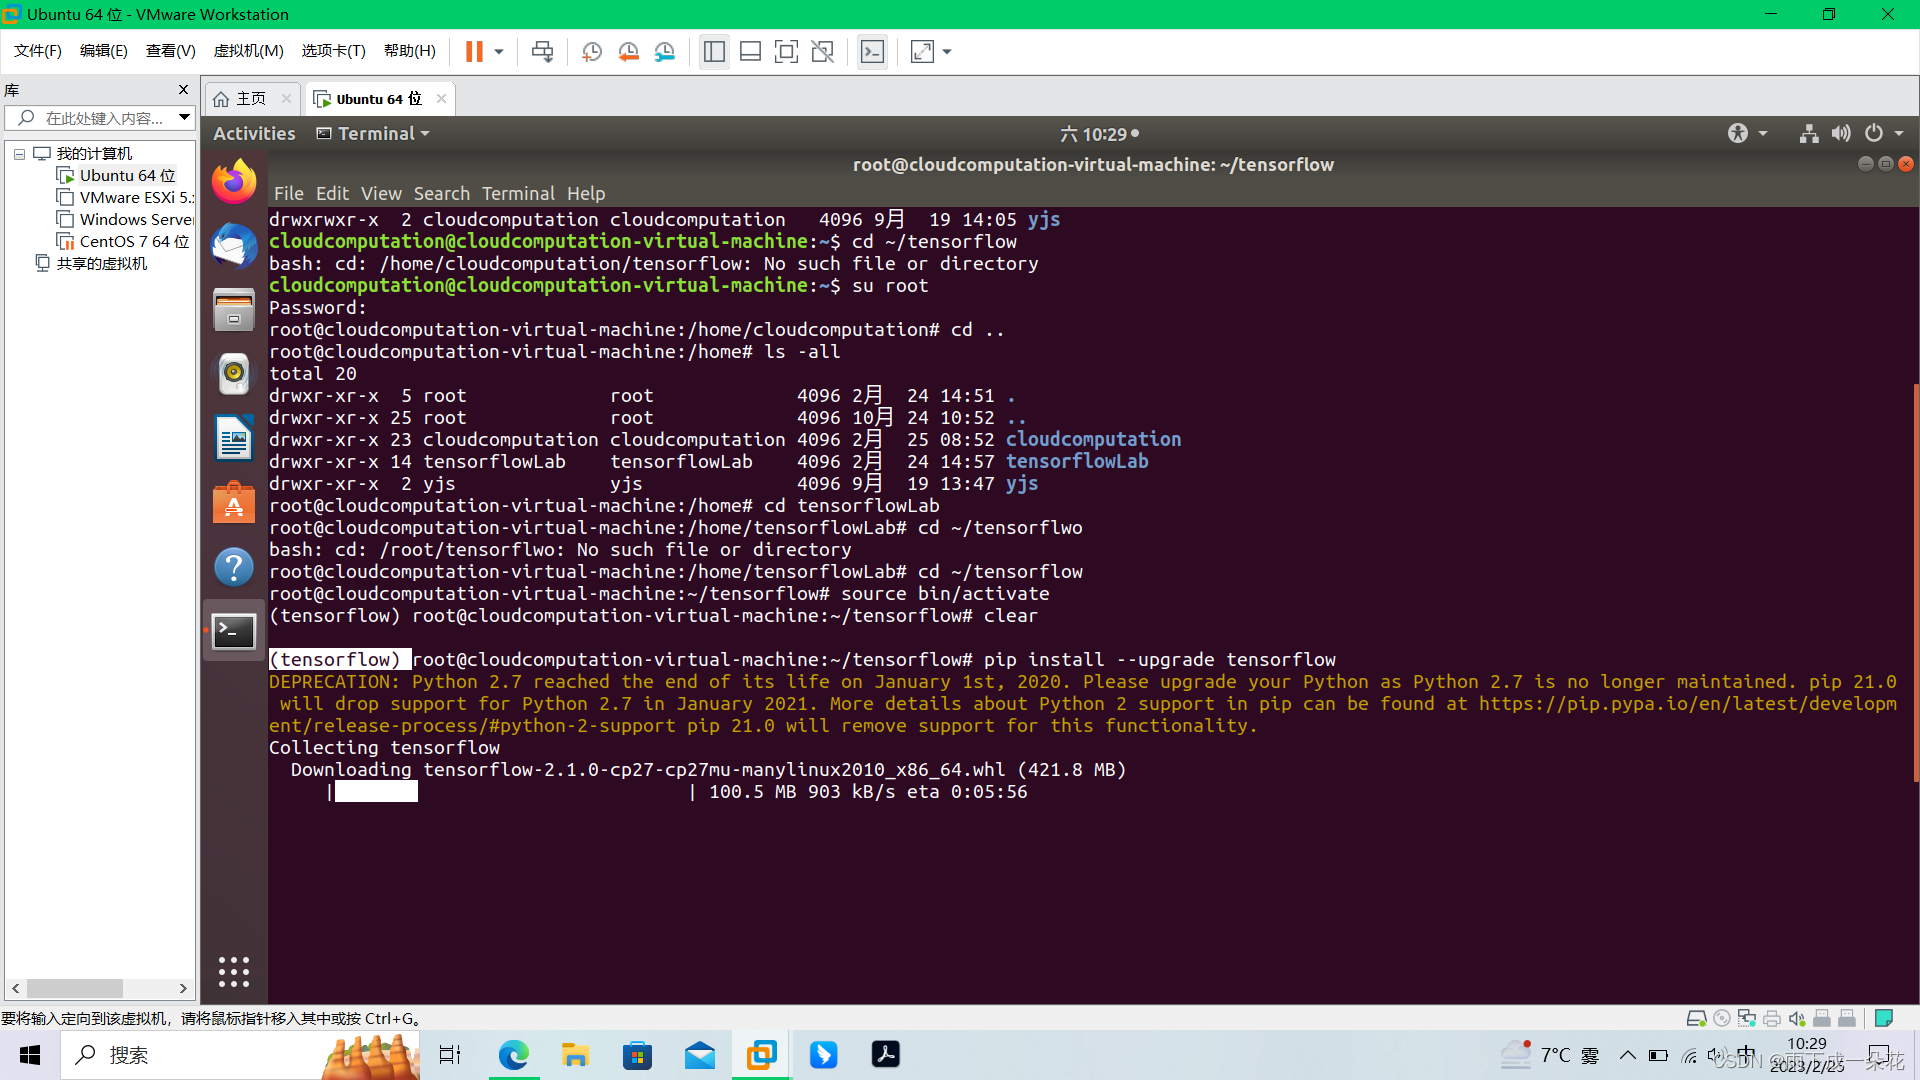This screenshot has height=1080, width=1920.
Task: Open Firefox from Ubuntu dock
Action: (234, 182)
